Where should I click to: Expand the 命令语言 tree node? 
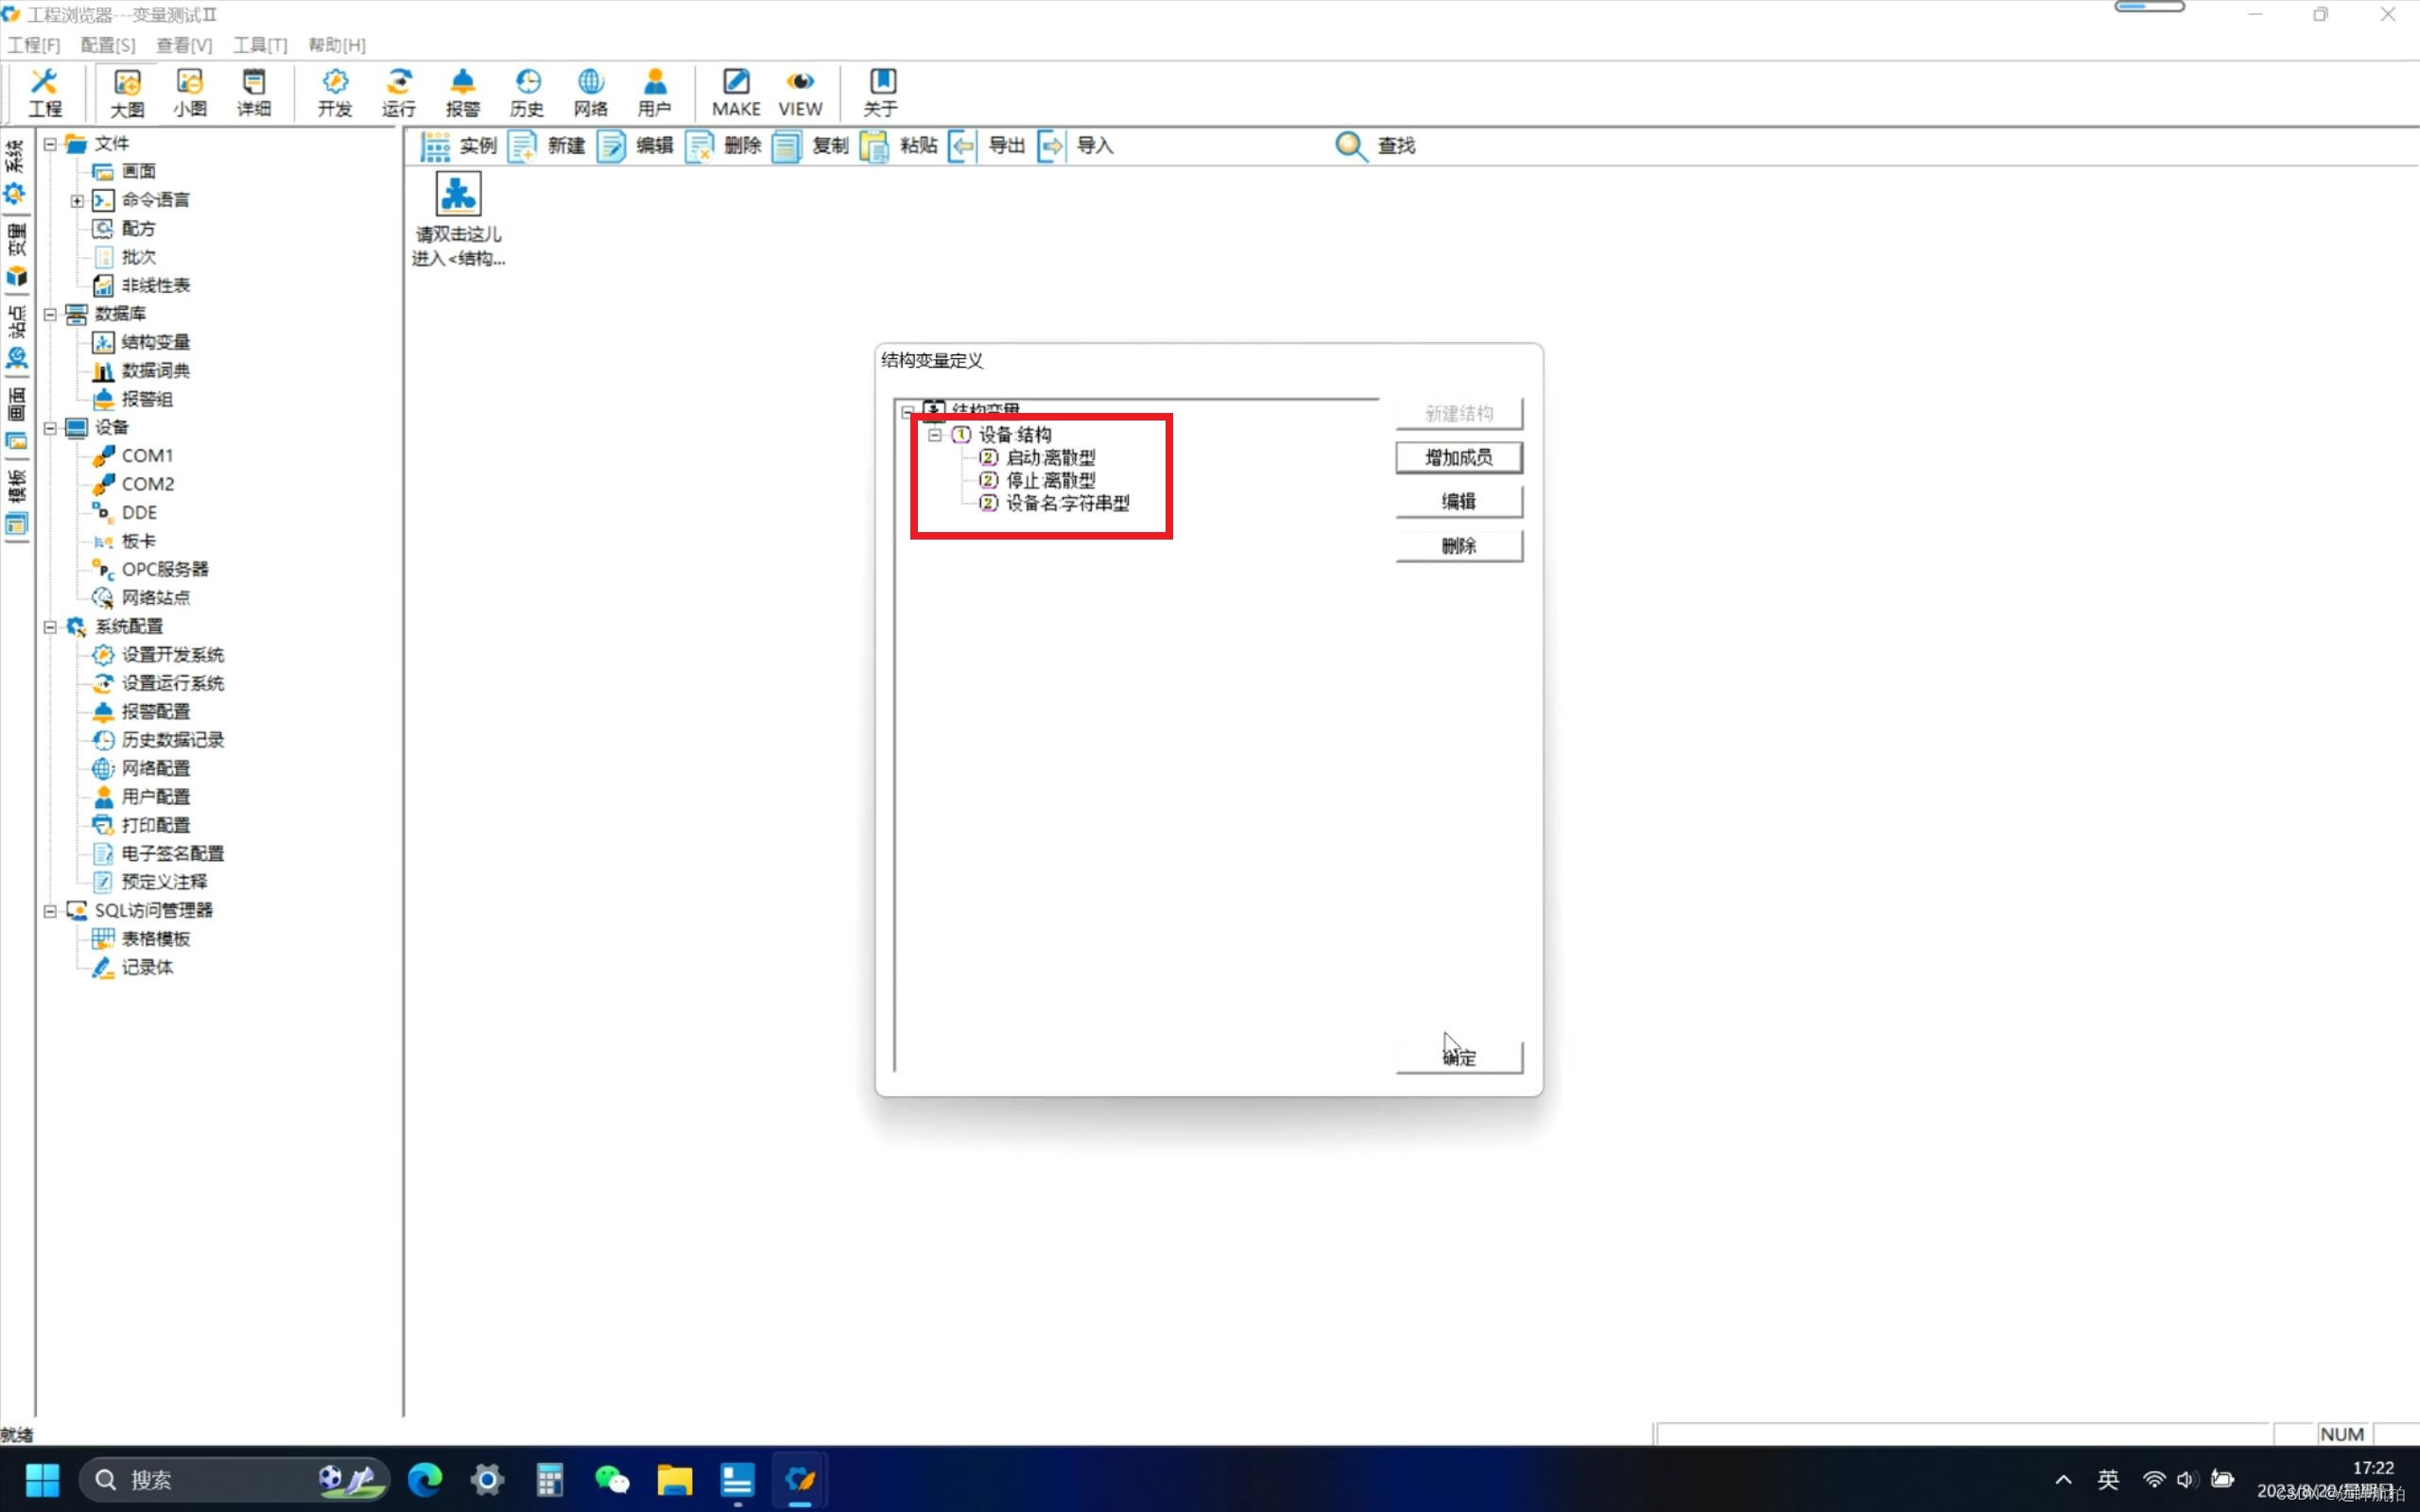[77, 201]
